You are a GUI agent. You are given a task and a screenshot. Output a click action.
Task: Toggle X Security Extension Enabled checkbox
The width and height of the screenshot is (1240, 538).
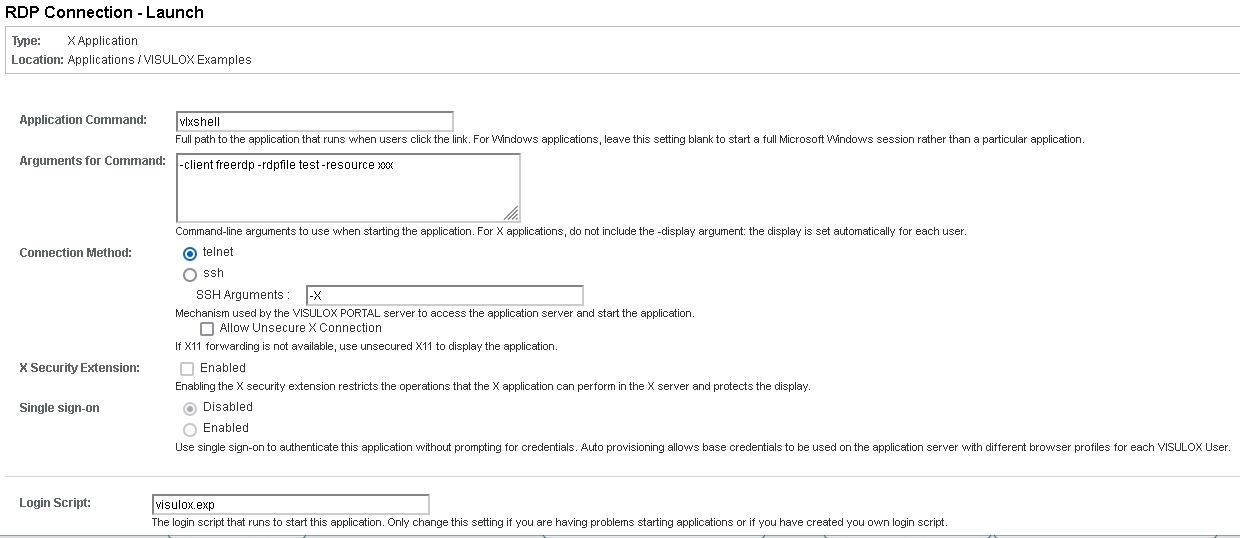pyautogui.click(x=187, y=368)
